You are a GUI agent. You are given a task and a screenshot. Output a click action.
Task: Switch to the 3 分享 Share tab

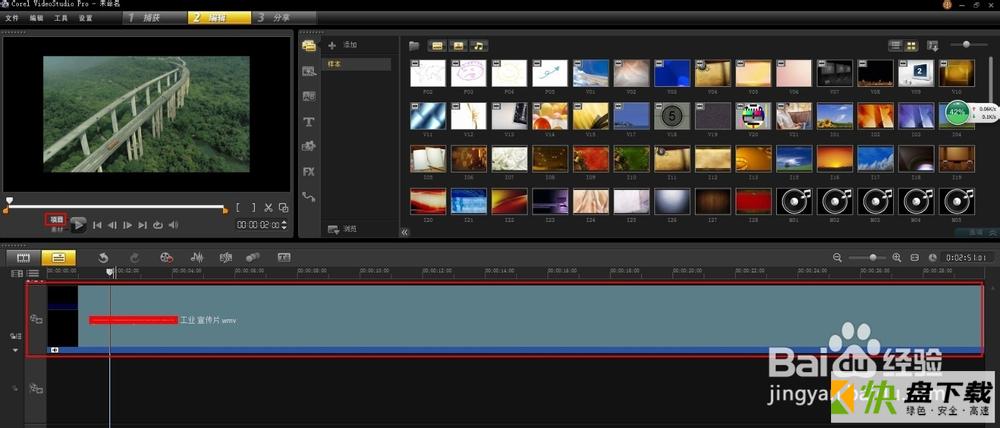[282, 18]
